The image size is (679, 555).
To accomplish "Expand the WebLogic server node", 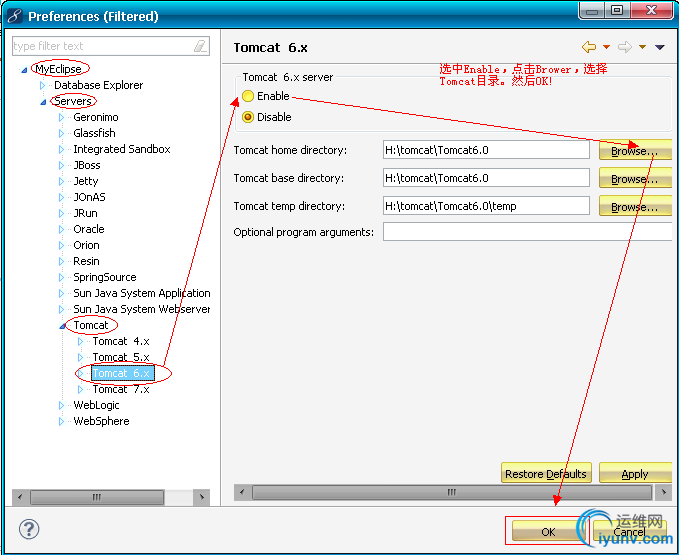I will coord(61,406).
